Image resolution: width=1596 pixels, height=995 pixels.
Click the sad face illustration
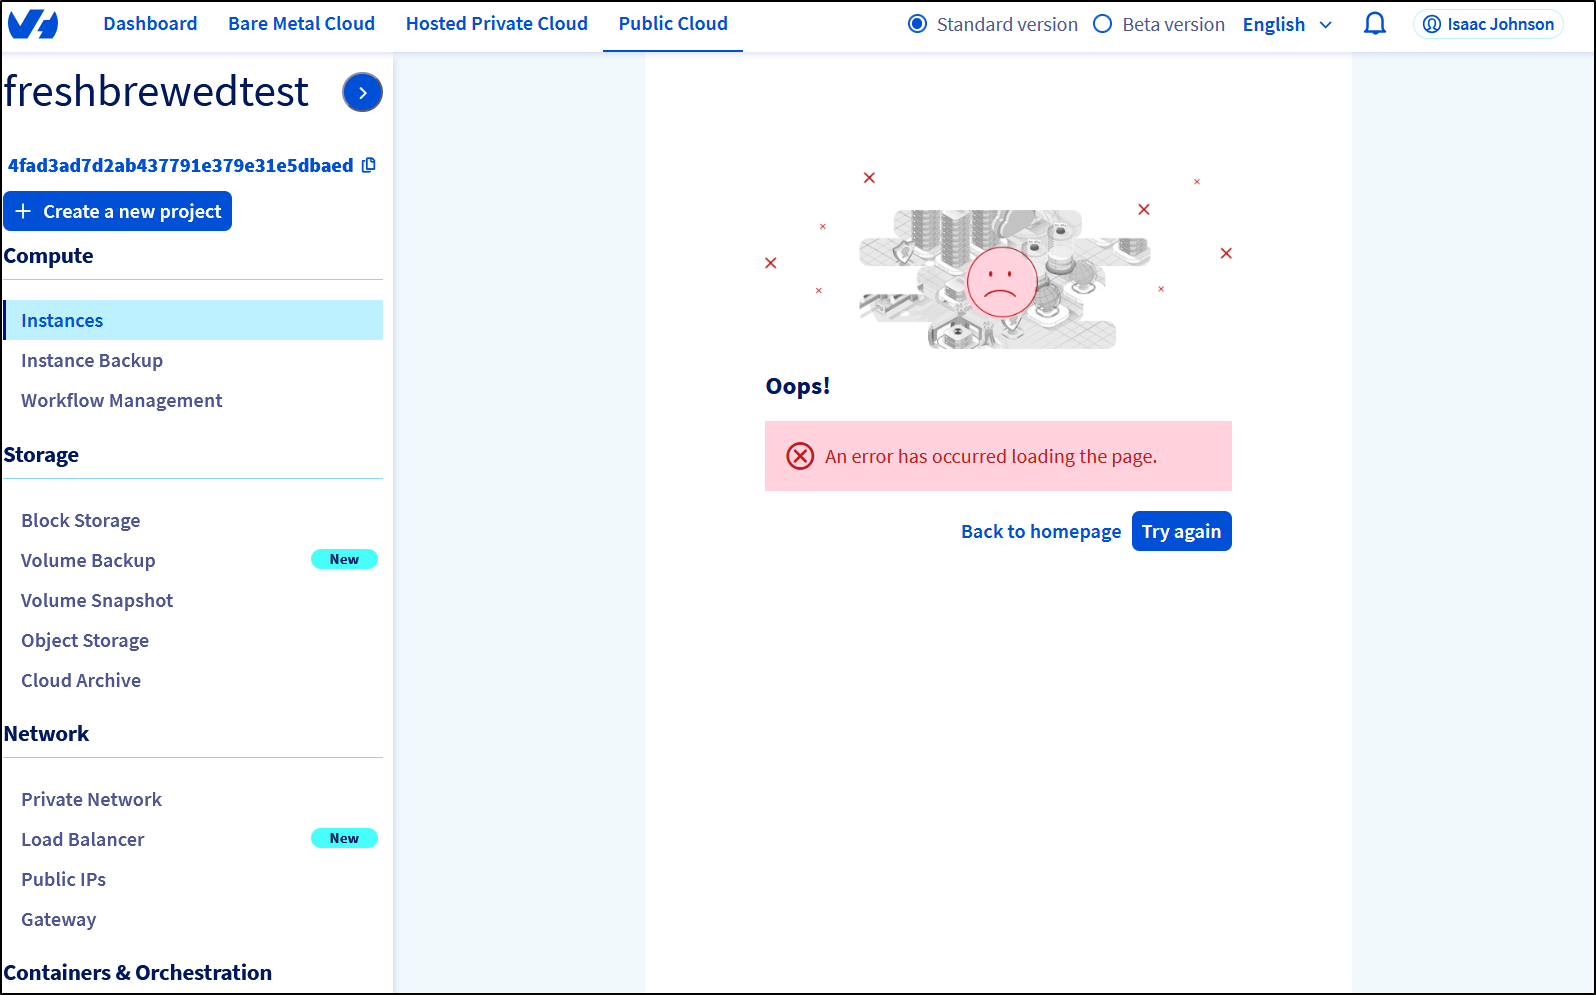(1001, 282)
